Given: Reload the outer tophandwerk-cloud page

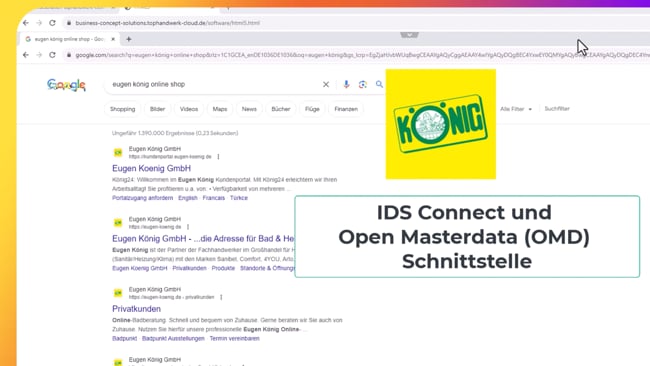Looking at the screenshot, I should tap(52, 23).
